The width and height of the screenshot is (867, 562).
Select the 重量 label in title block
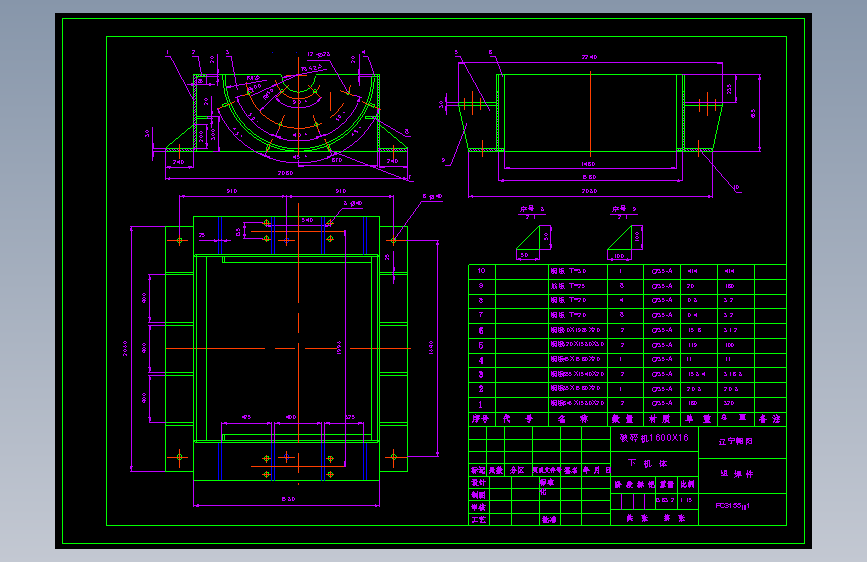click(667, 485)
